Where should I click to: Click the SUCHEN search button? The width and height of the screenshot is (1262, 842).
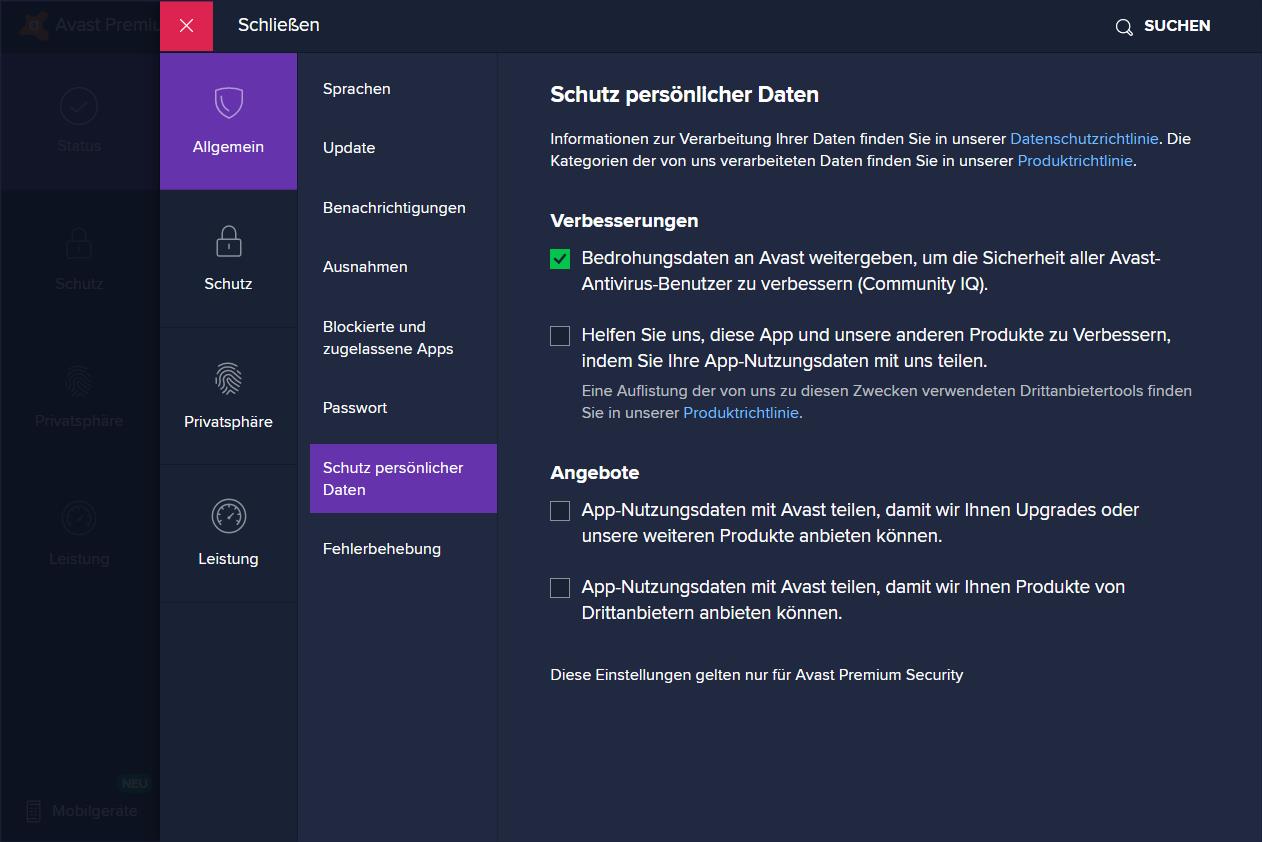(x=1176, y=26)
